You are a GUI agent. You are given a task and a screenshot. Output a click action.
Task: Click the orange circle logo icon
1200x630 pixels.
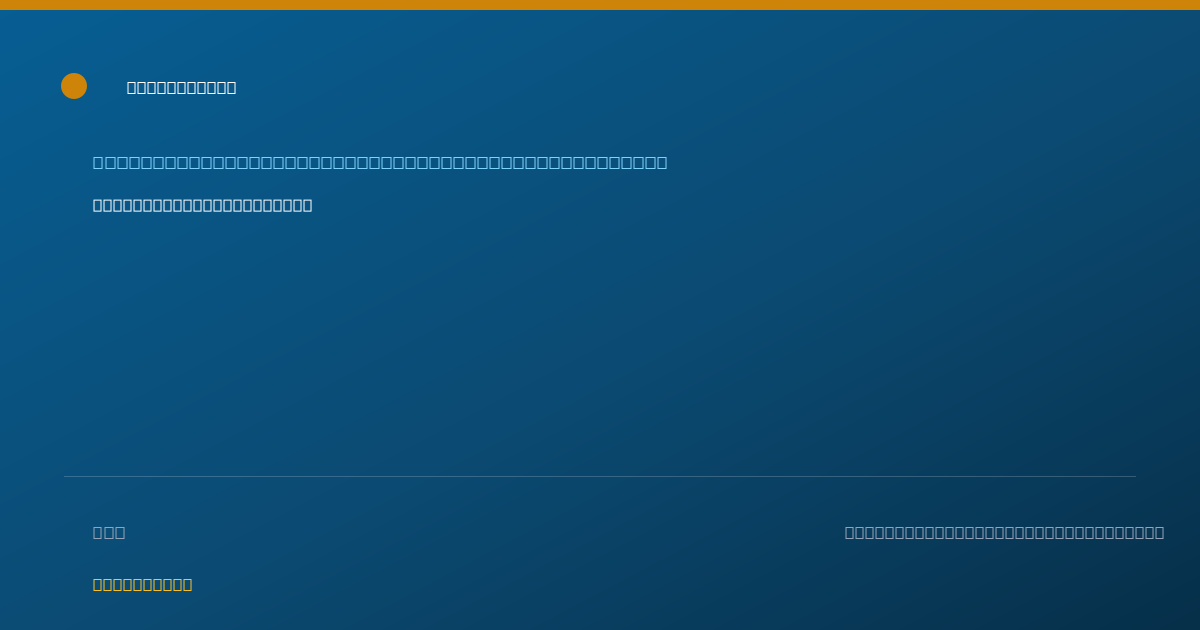74,86
